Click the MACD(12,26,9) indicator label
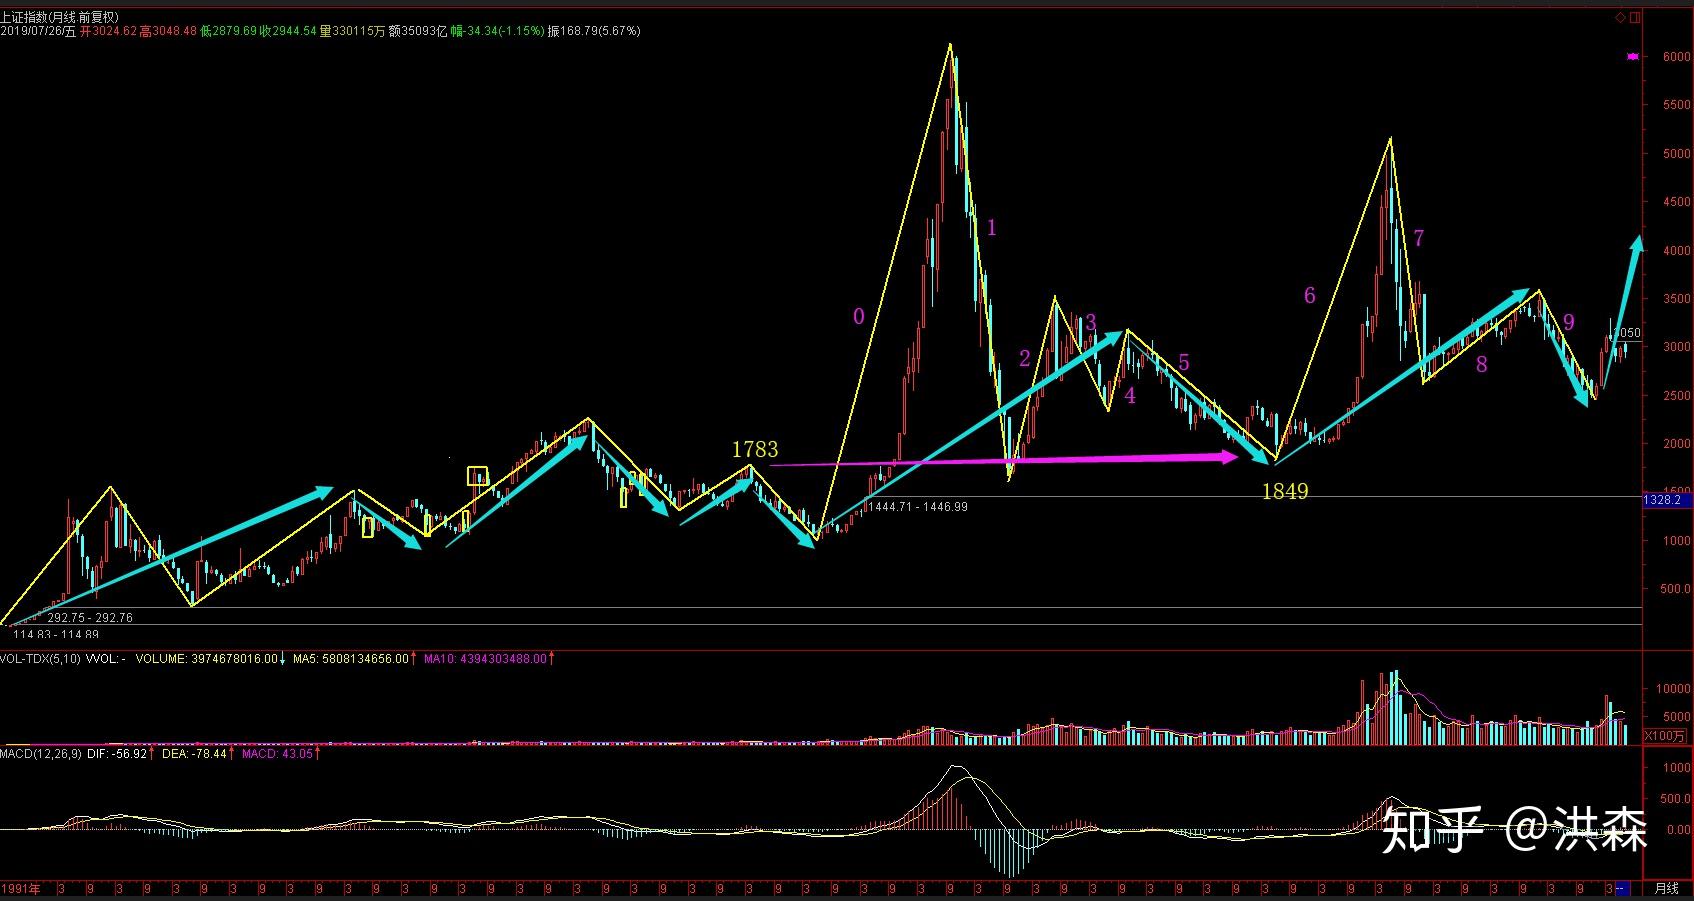The height and width of the screenshot is (901, 1694). coord(41,753)
